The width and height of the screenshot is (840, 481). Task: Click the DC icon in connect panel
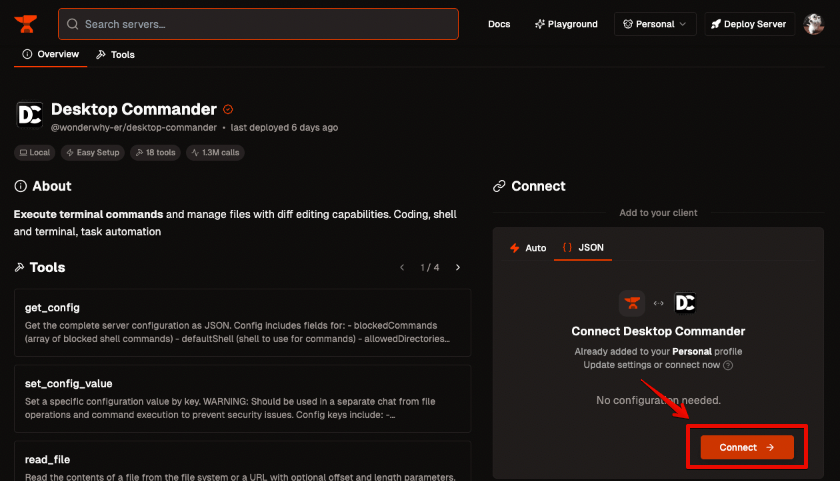point(685,303)
